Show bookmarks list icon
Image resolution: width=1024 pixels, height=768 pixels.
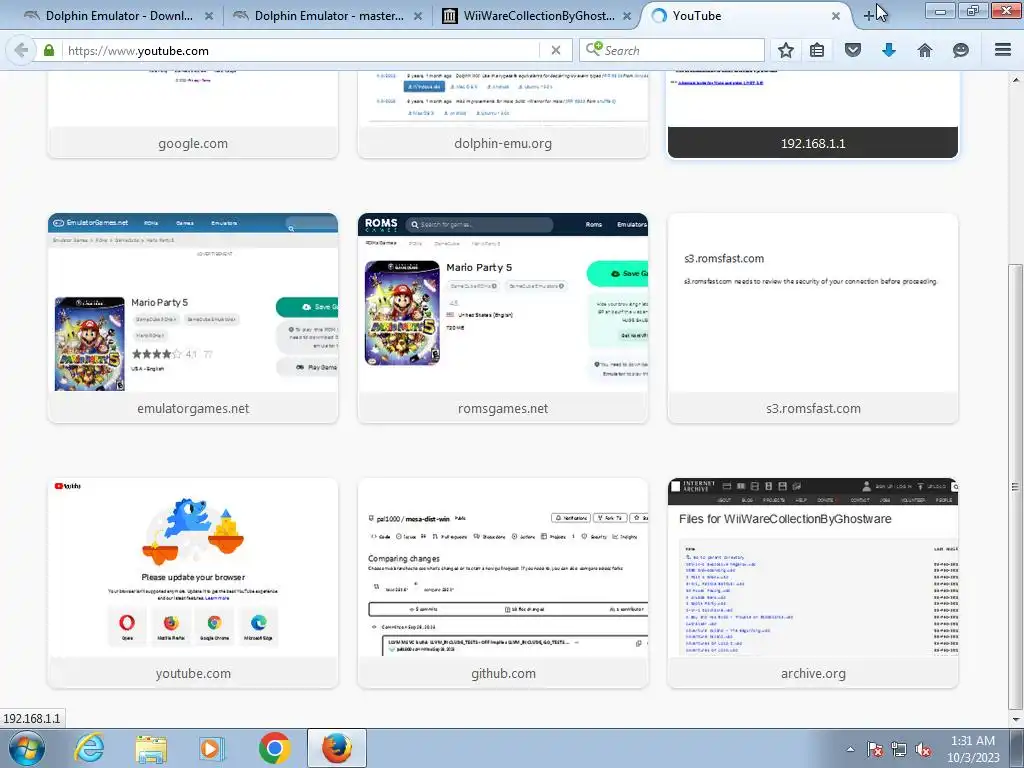(x=816, y=50)
